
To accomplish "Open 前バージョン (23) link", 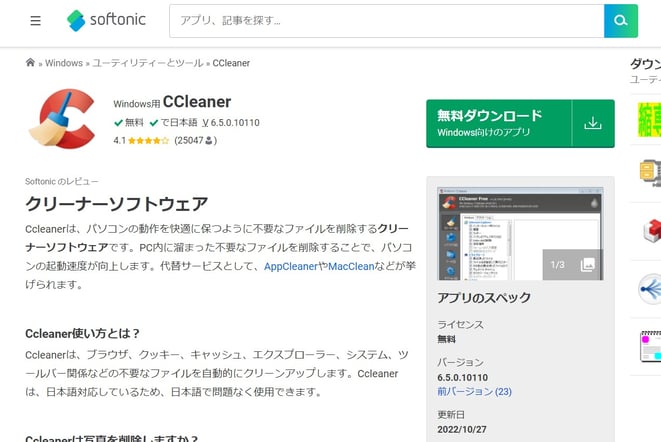I will coord(474,391).
